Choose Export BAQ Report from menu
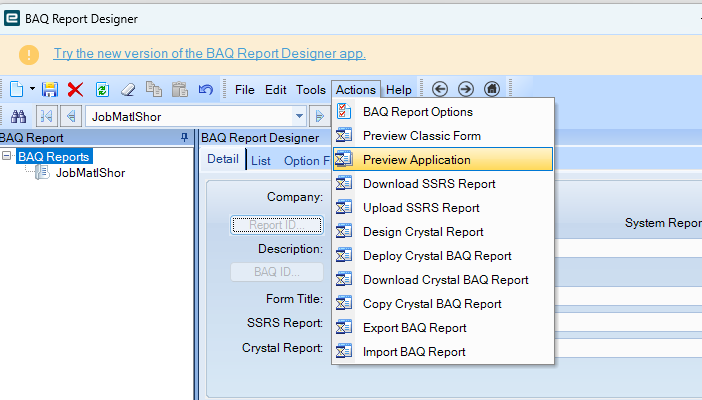This screenshot has height=400, width=702. click(414, 327)
